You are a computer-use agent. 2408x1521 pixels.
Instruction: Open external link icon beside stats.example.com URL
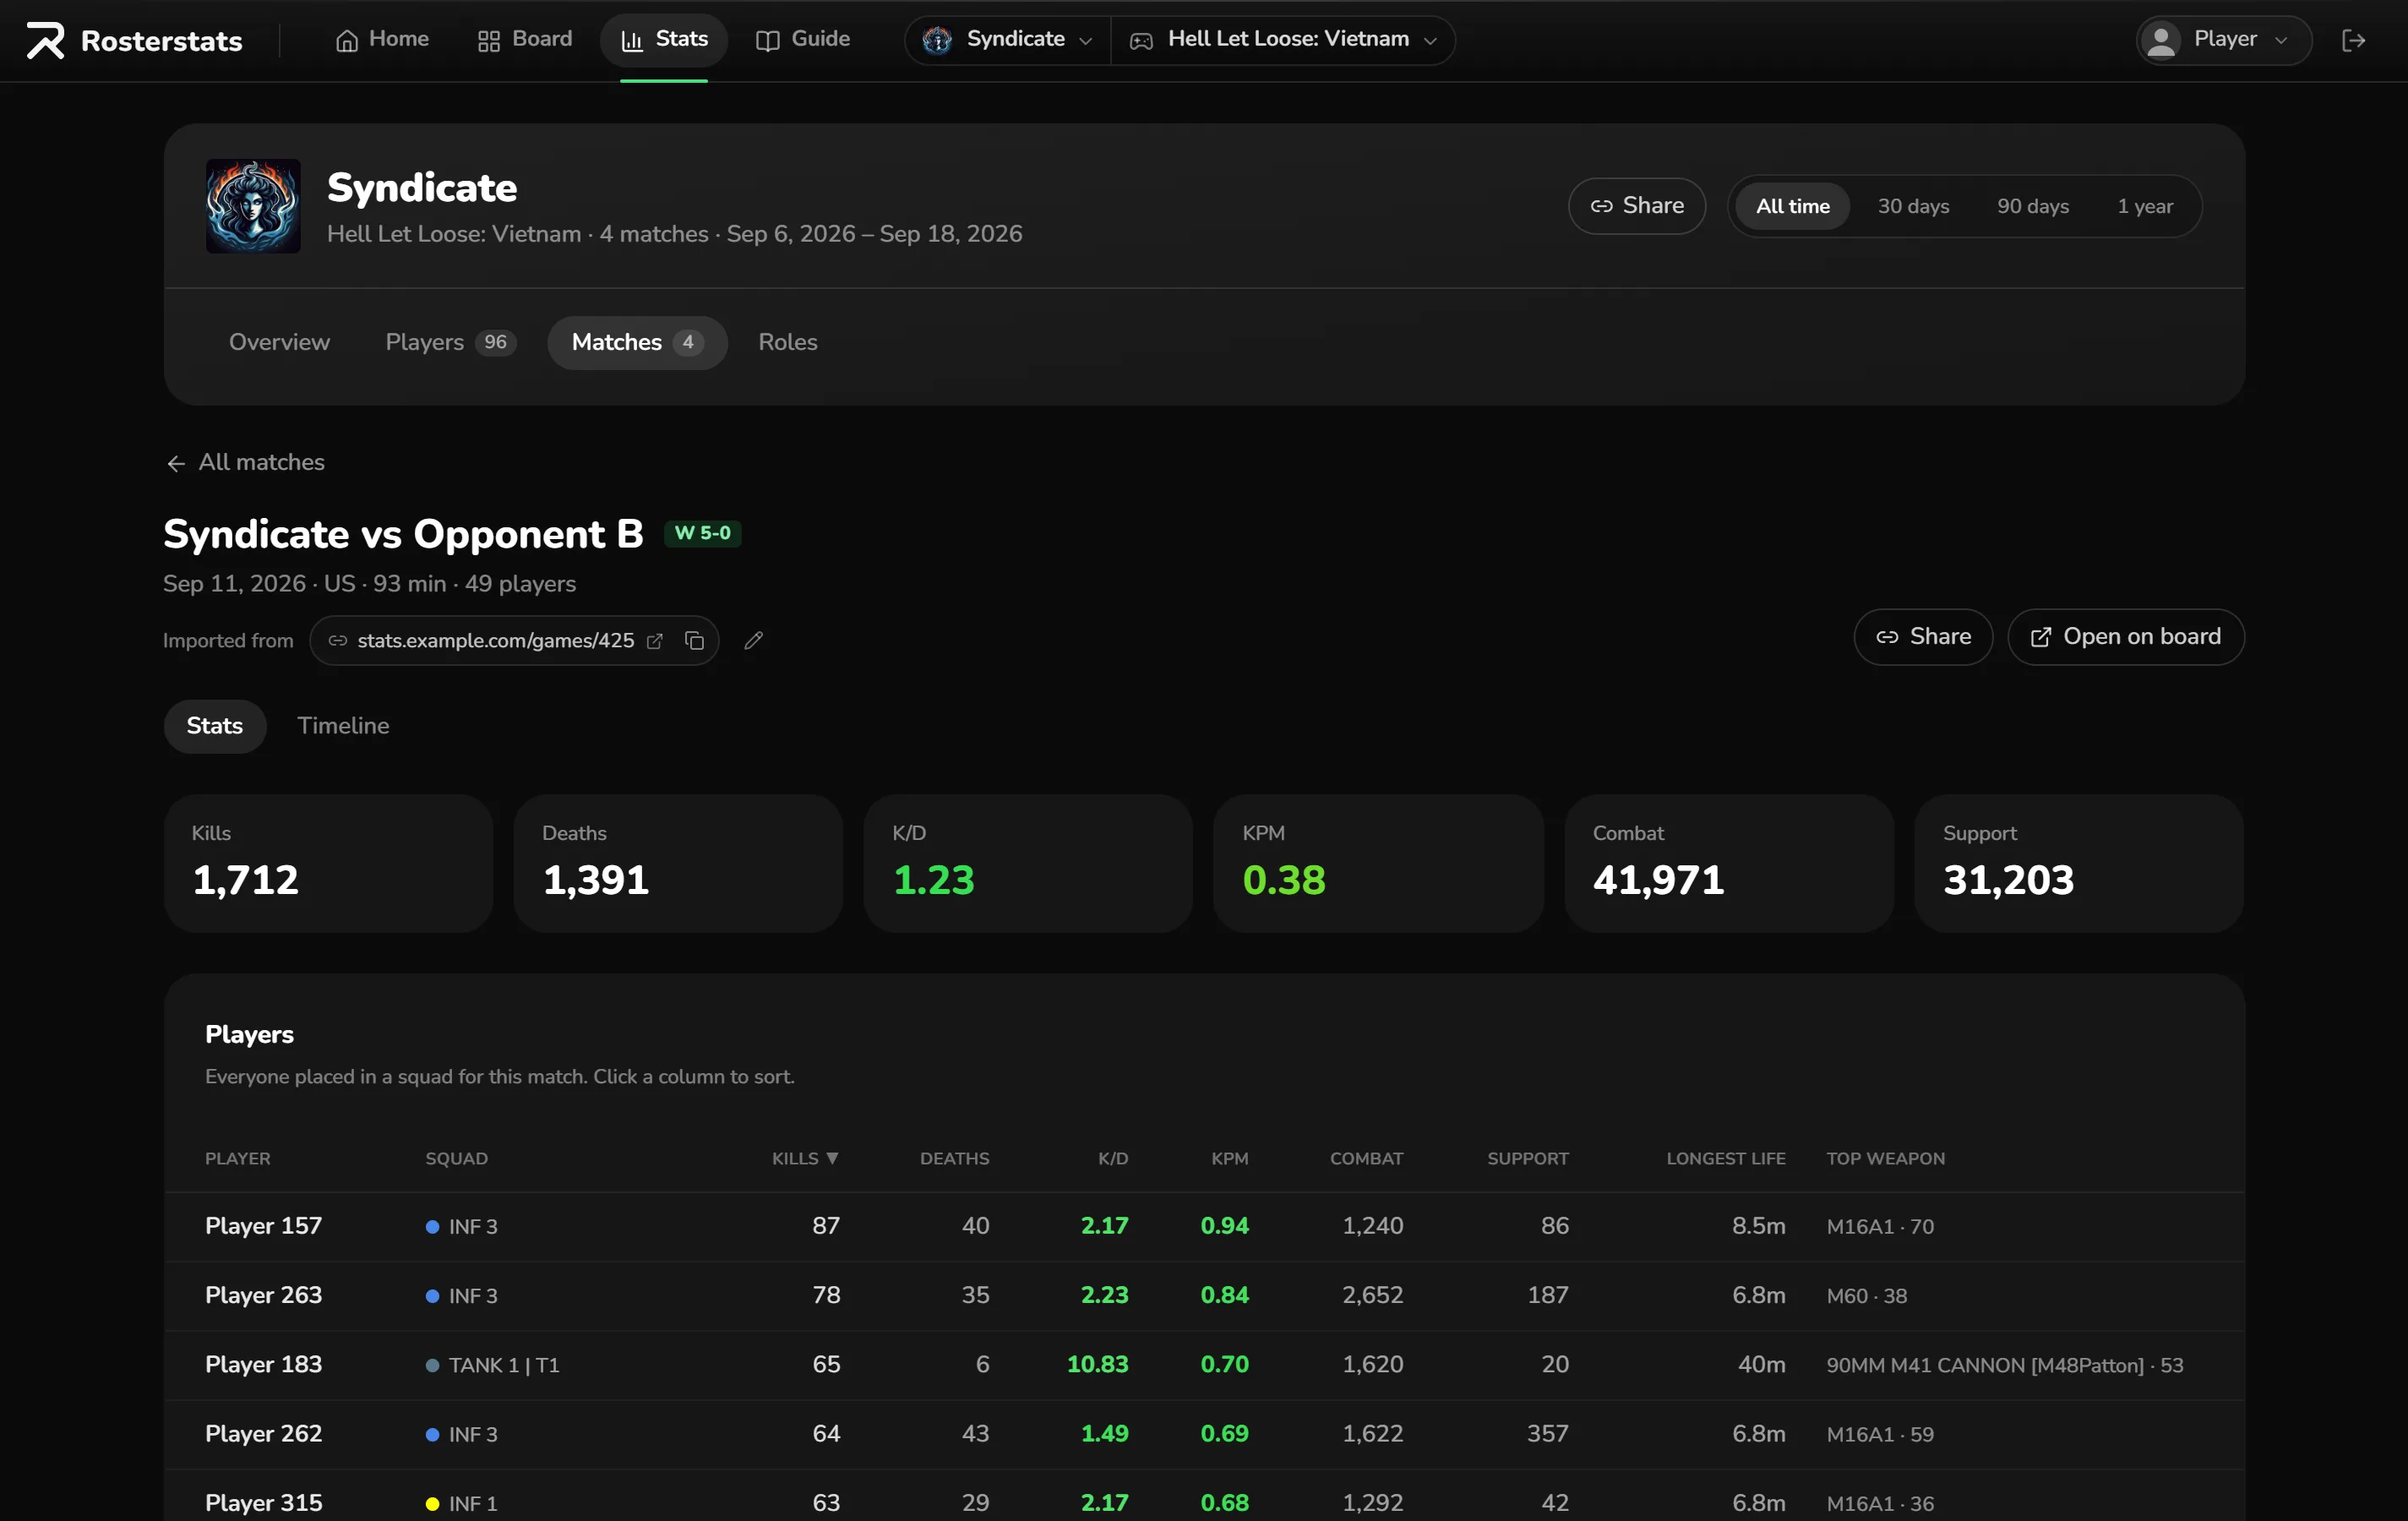[655, 641]
